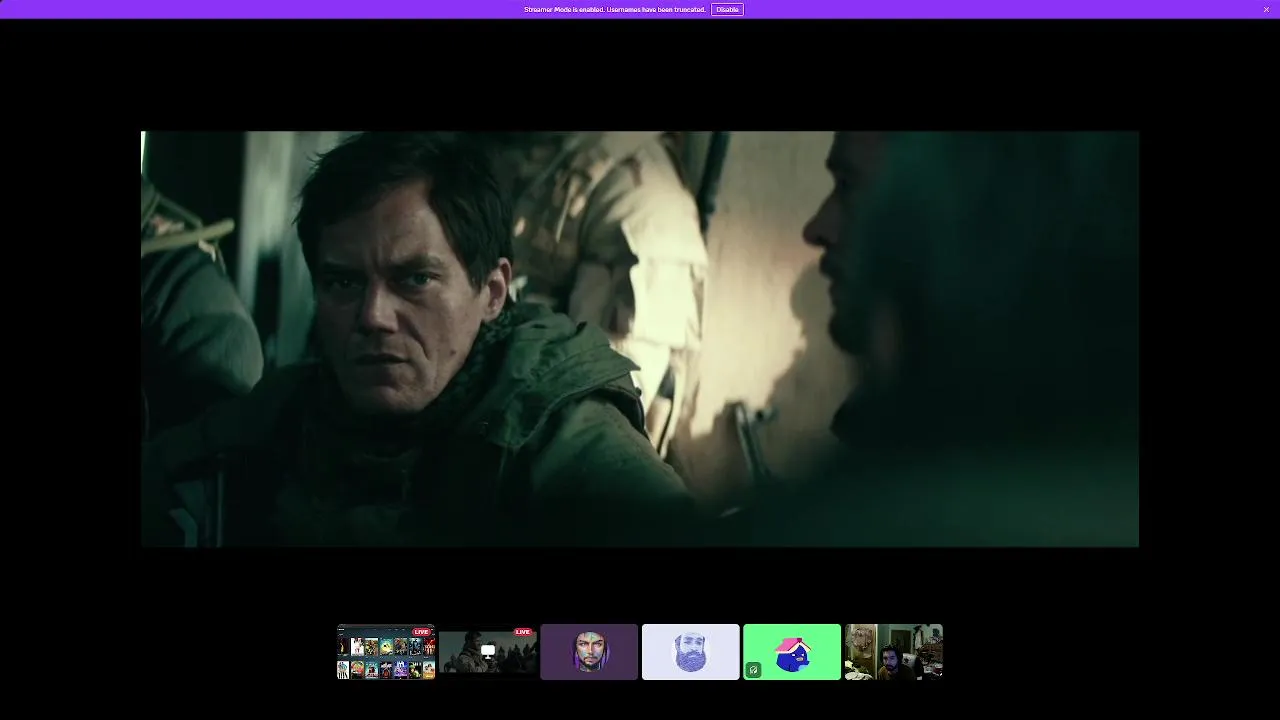Click LIVE badge on first stream tile

click(x=422, y=632)
